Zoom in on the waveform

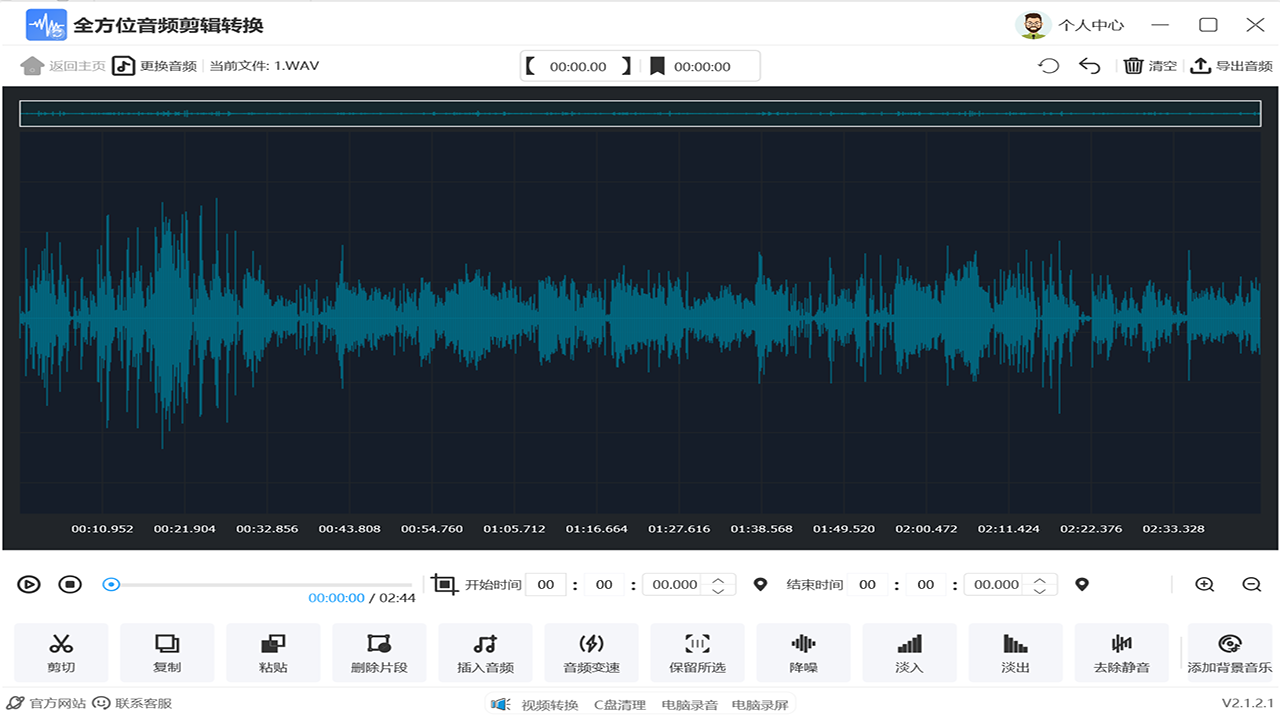(x=1205, y=585)
